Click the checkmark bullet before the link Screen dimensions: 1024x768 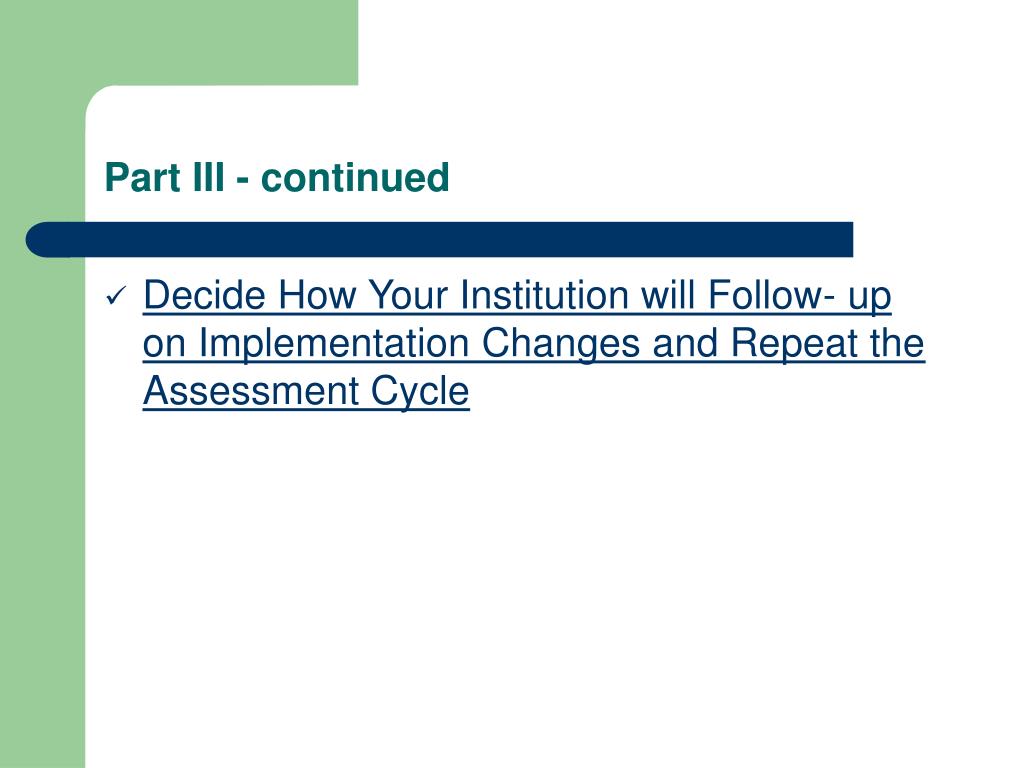(115, 297)
